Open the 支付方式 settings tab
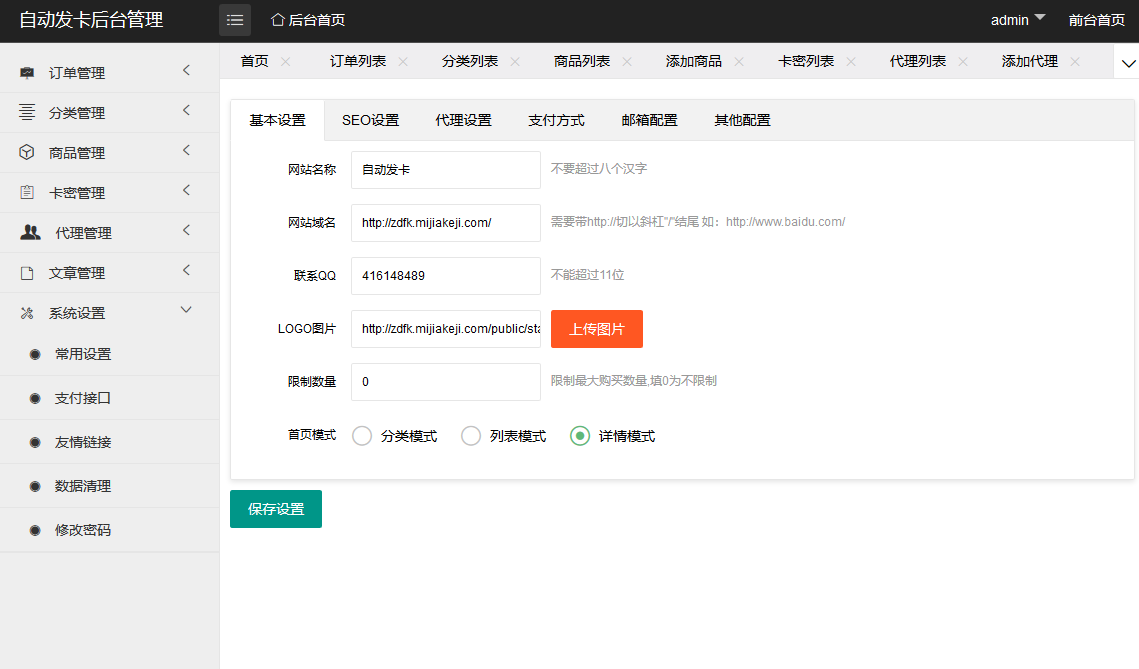Screen dimensions: 1139x669 click(x=556, y=120)
